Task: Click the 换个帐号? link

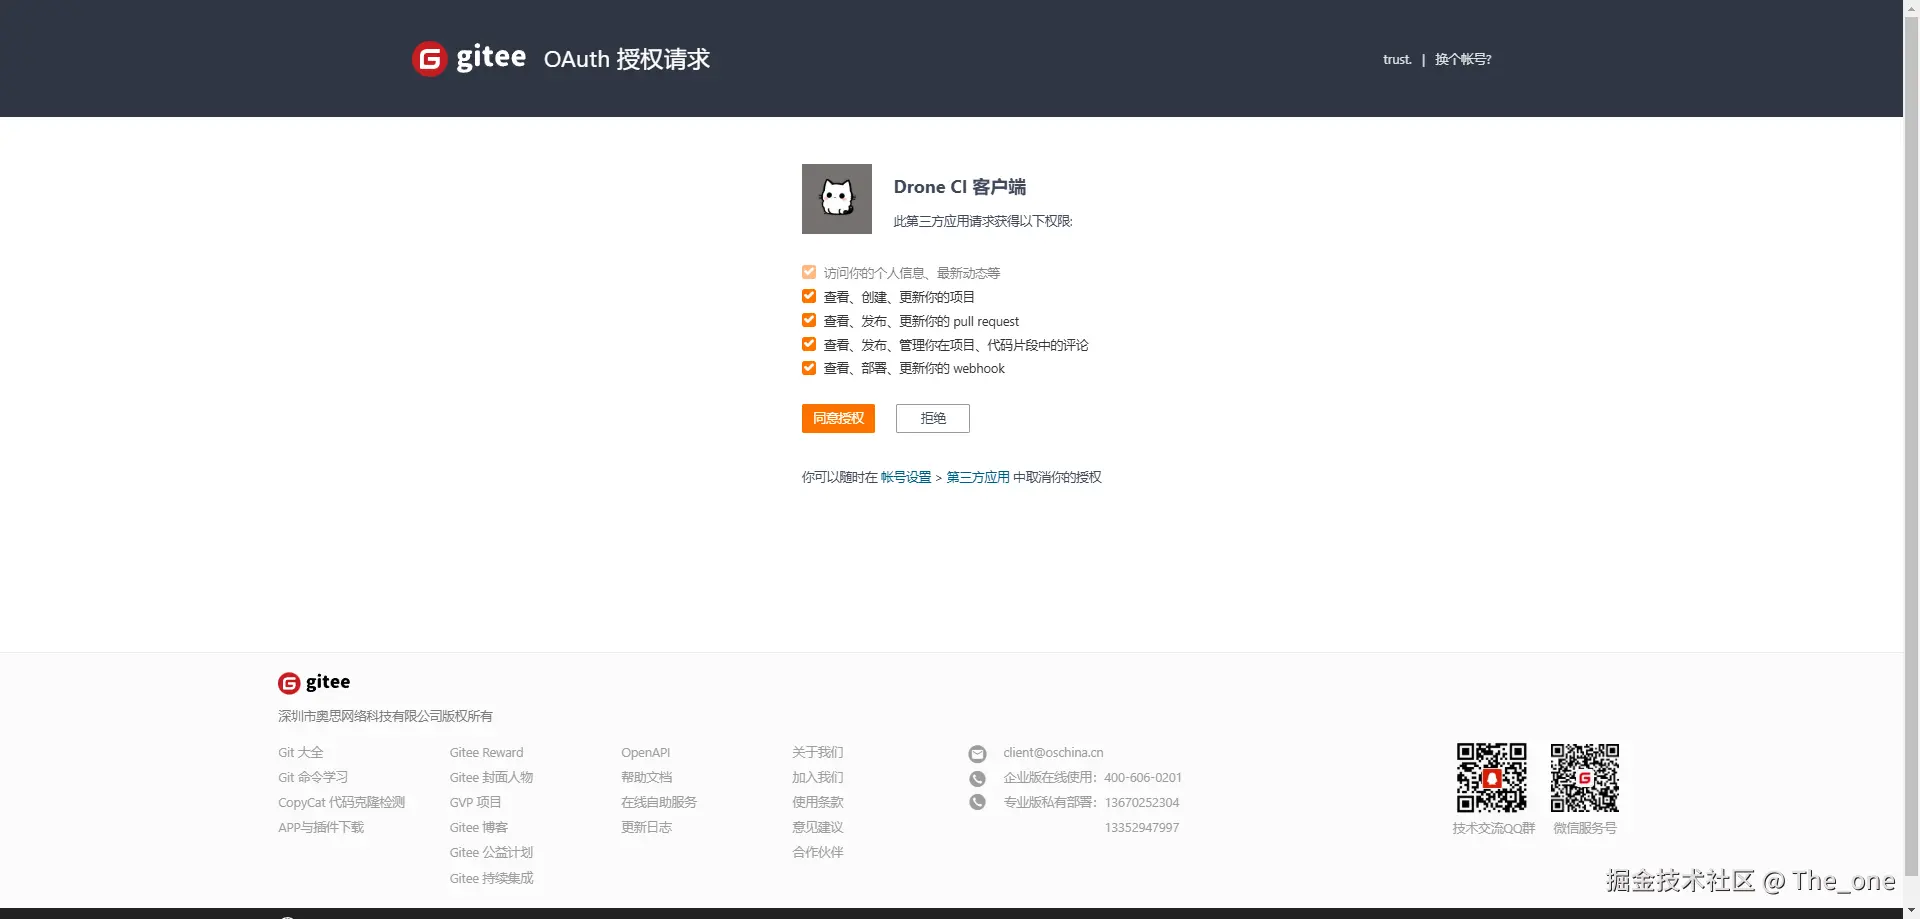Action: (1463, 60)
